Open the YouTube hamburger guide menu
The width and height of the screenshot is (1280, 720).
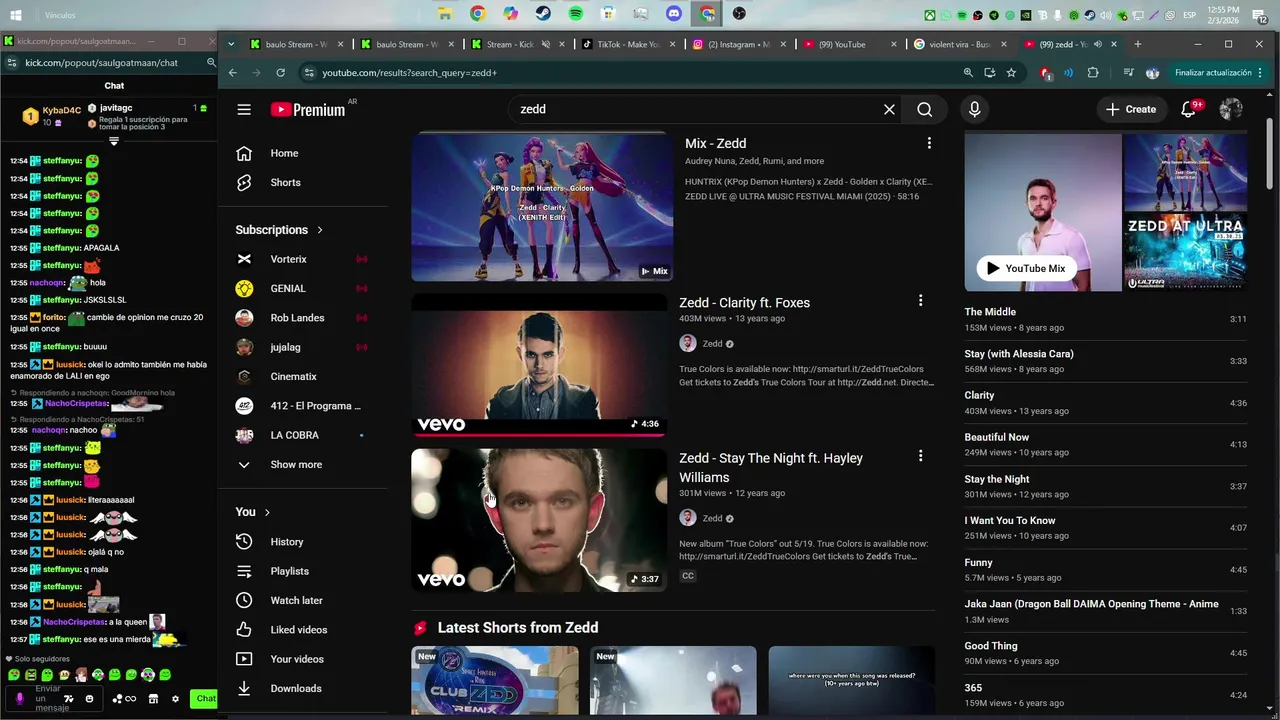pyautogui.click(x=244, y=109)
